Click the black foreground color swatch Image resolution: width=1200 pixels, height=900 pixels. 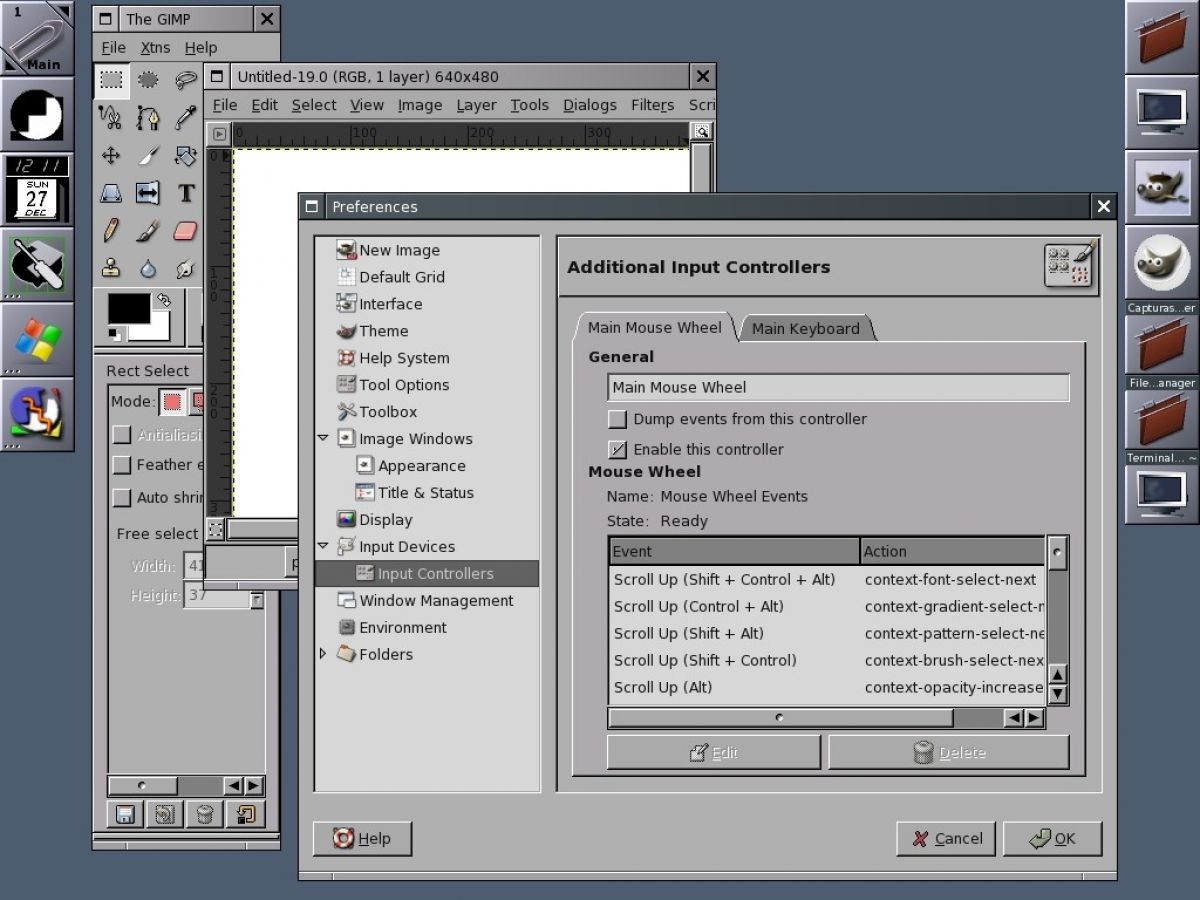128,309
